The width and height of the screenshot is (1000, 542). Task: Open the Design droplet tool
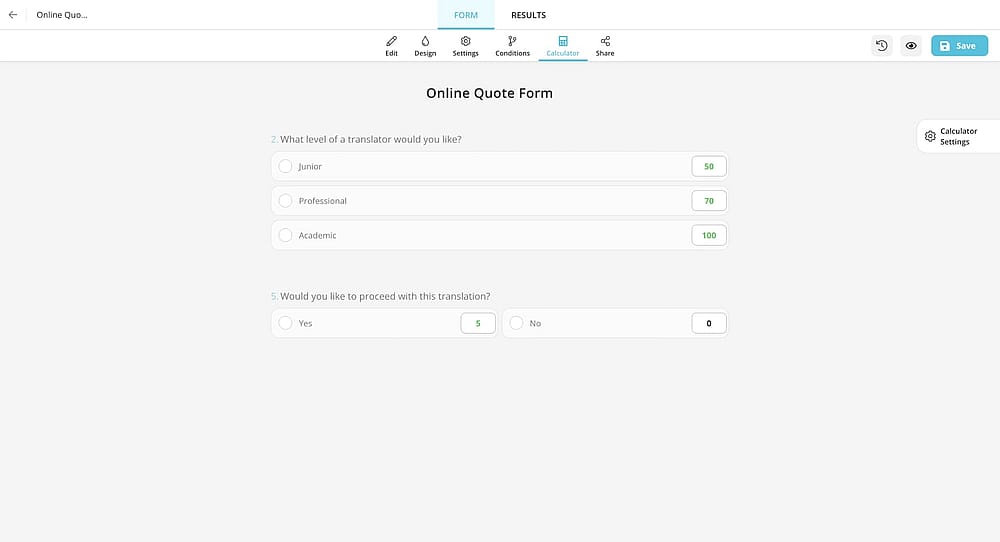point(425,46)
